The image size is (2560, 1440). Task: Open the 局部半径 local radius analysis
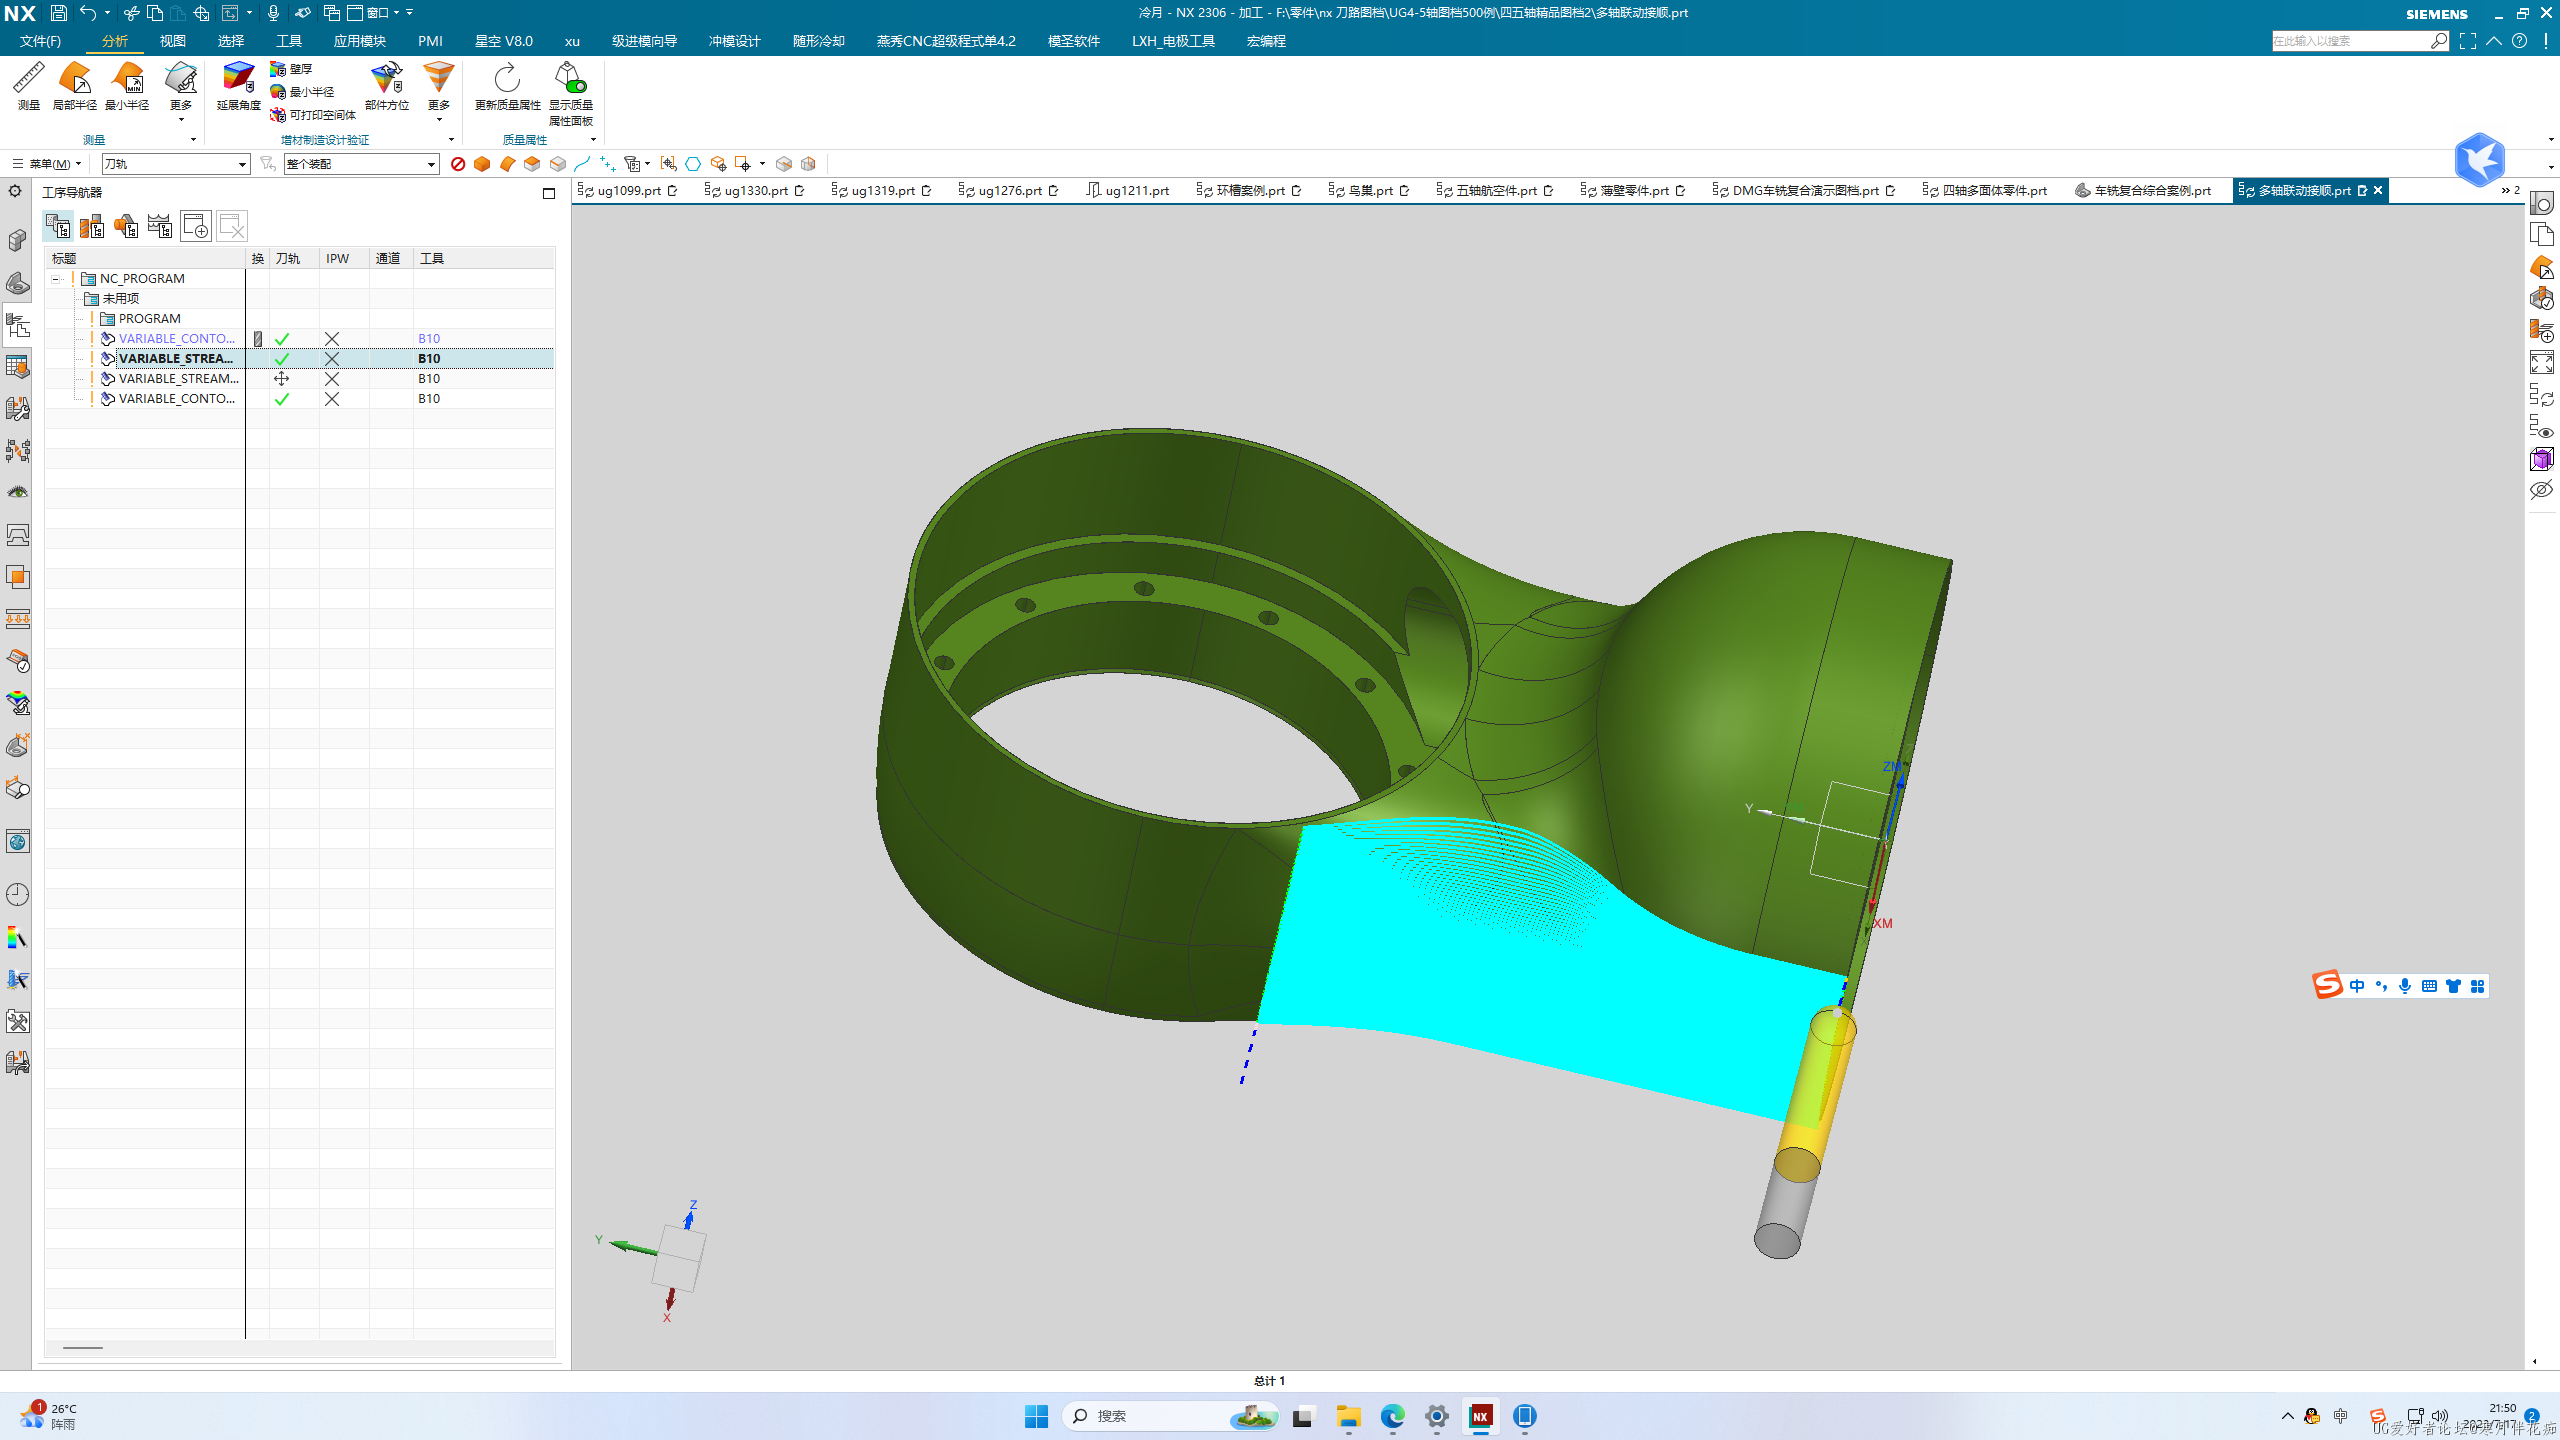(75, 86)
